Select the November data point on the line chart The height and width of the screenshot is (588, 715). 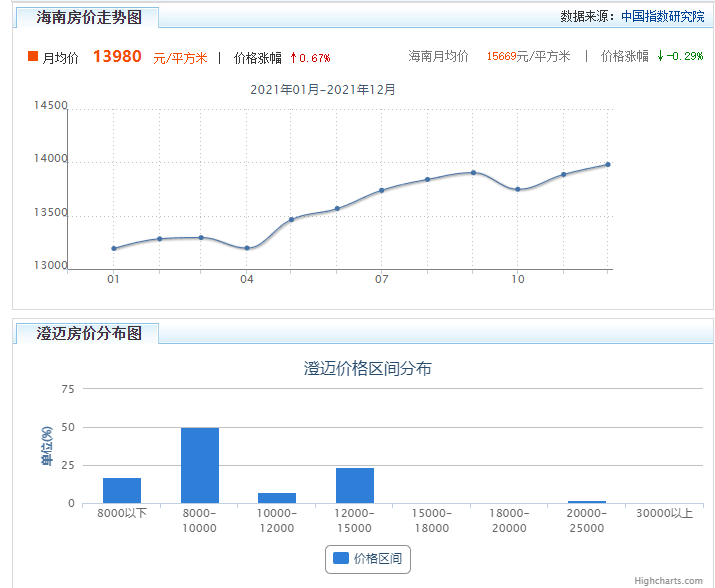point(564,174)
